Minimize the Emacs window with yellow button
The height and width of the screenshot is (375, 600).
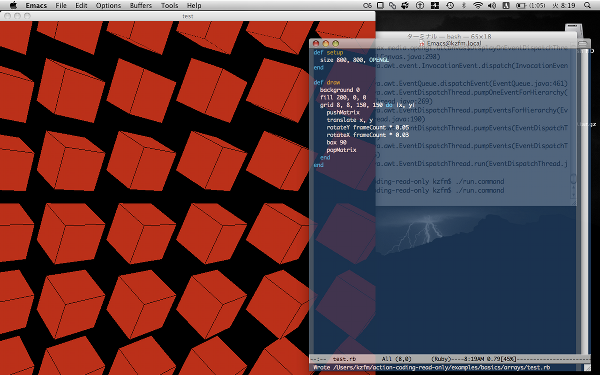tap(326, 43)
